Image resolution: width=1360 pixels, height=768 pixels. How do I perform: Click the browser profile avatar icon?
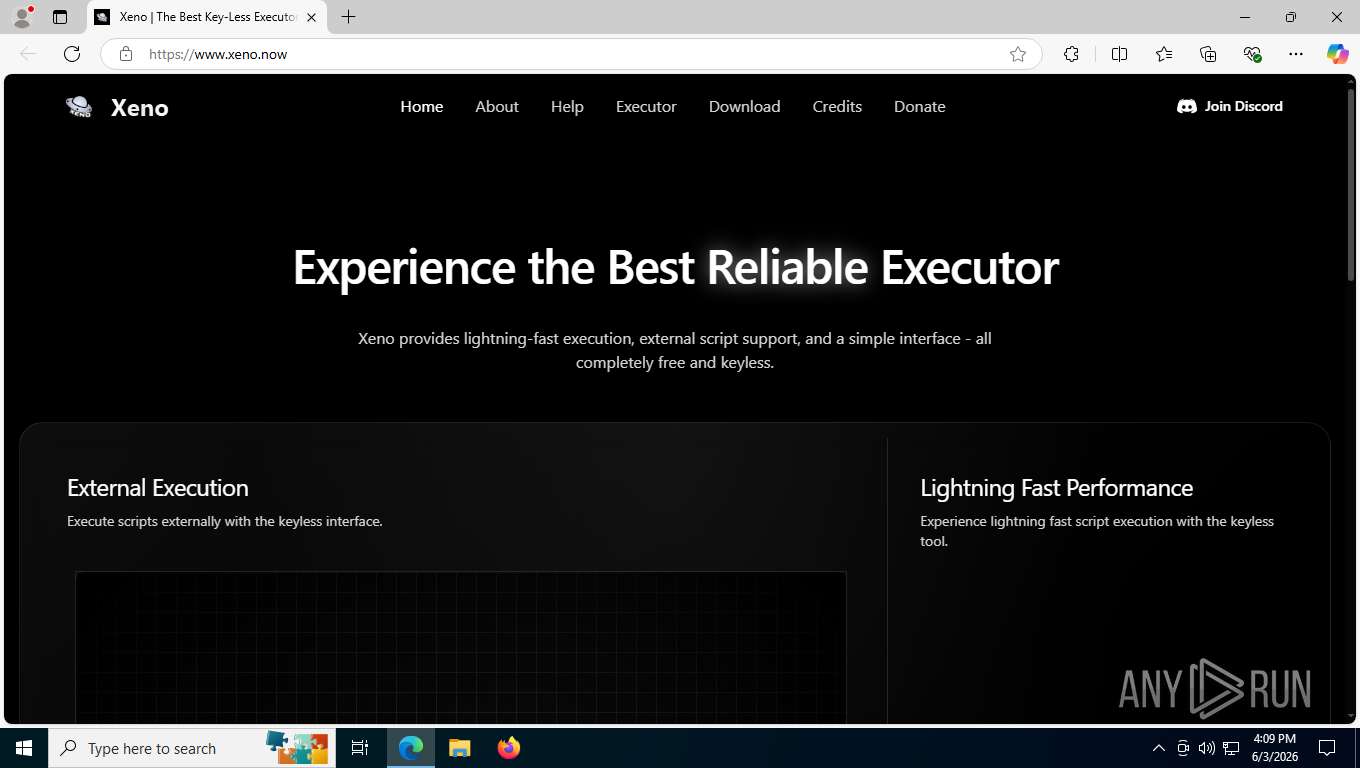pyautogui.click(x=22, y=17)
